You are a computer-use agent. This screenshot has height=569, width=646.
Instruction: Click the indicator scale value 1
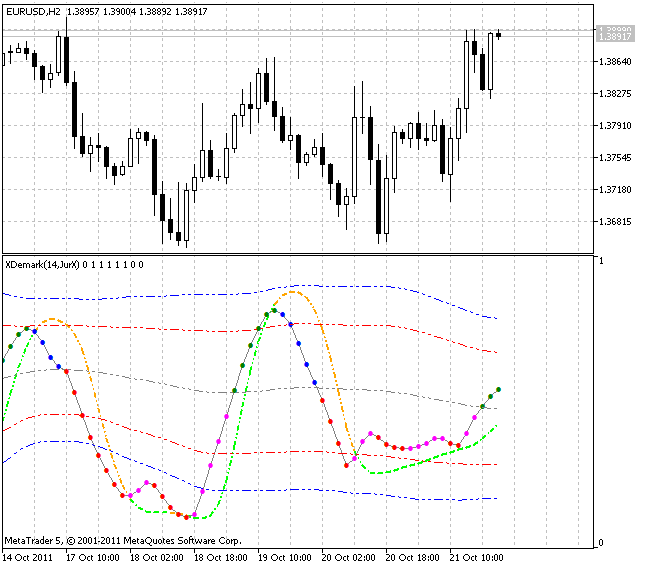coord(600,261)
